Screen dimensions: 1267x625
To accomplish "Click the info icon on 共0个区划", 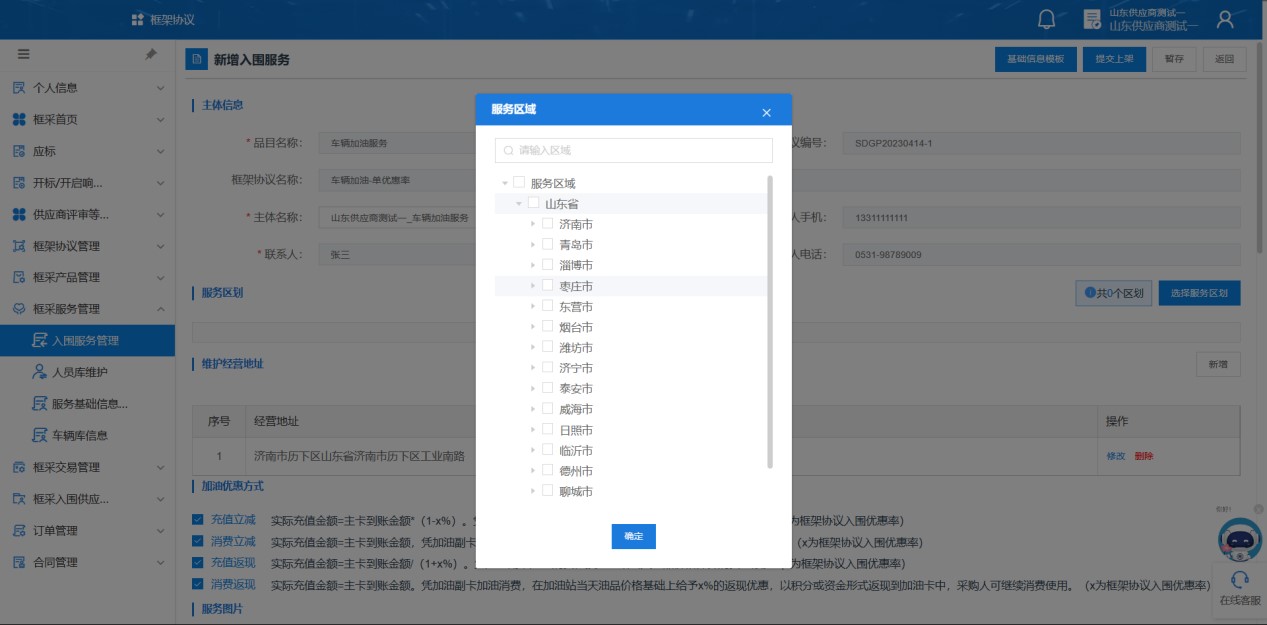I will (1089, 293).
